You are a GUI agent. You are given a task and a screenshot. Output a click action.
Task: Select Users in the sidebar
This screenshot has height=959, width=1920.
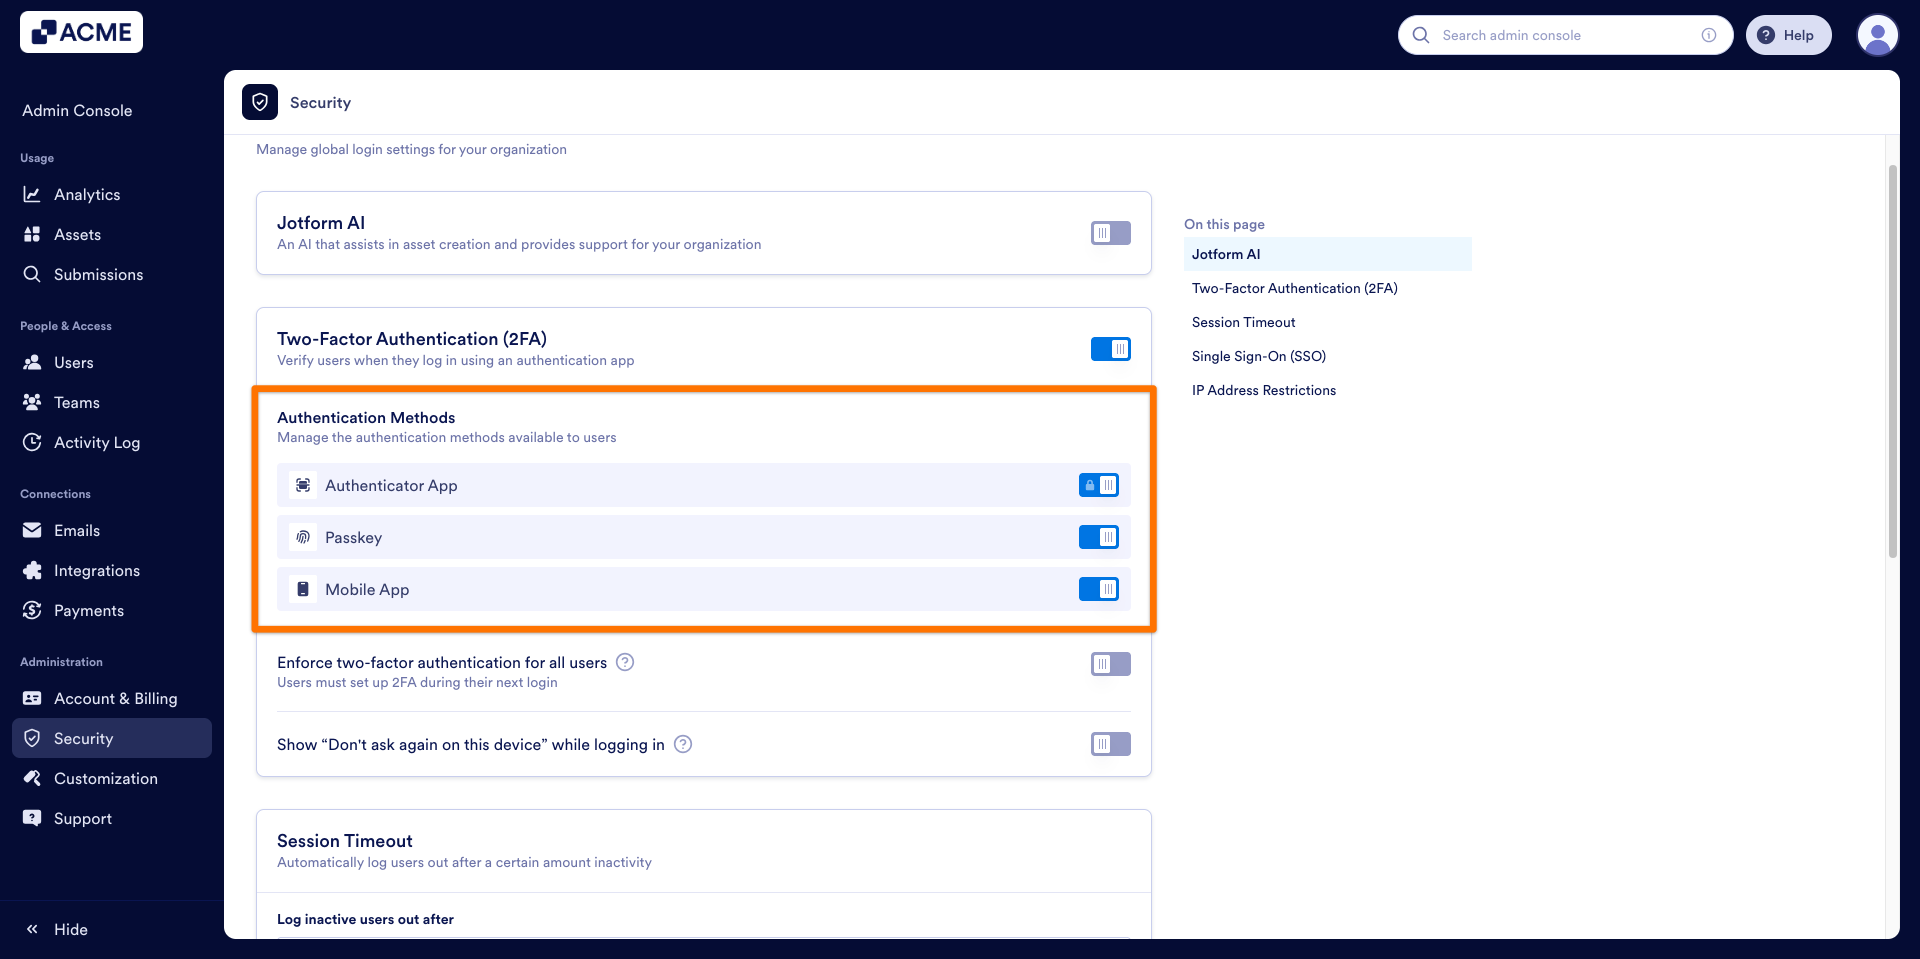[x=74, y=362]
